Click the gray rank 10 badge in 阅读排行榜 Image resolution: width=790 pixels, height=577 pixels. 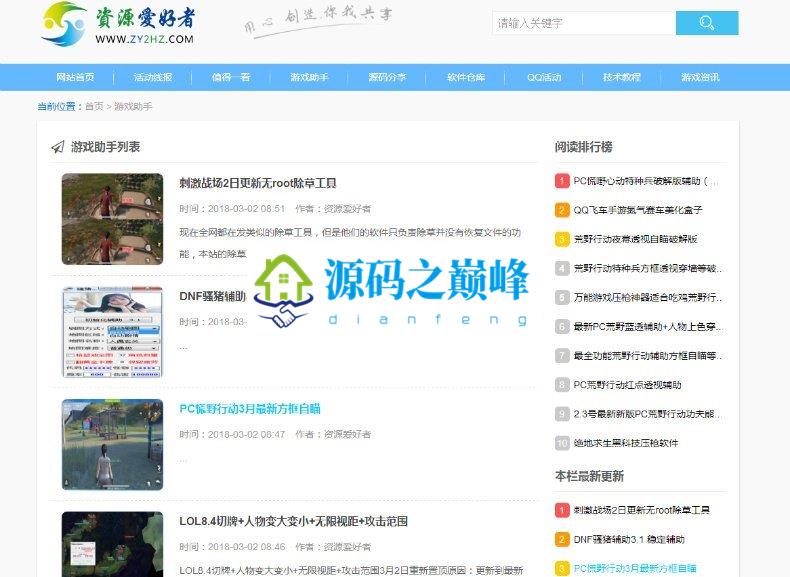point(562,443)
